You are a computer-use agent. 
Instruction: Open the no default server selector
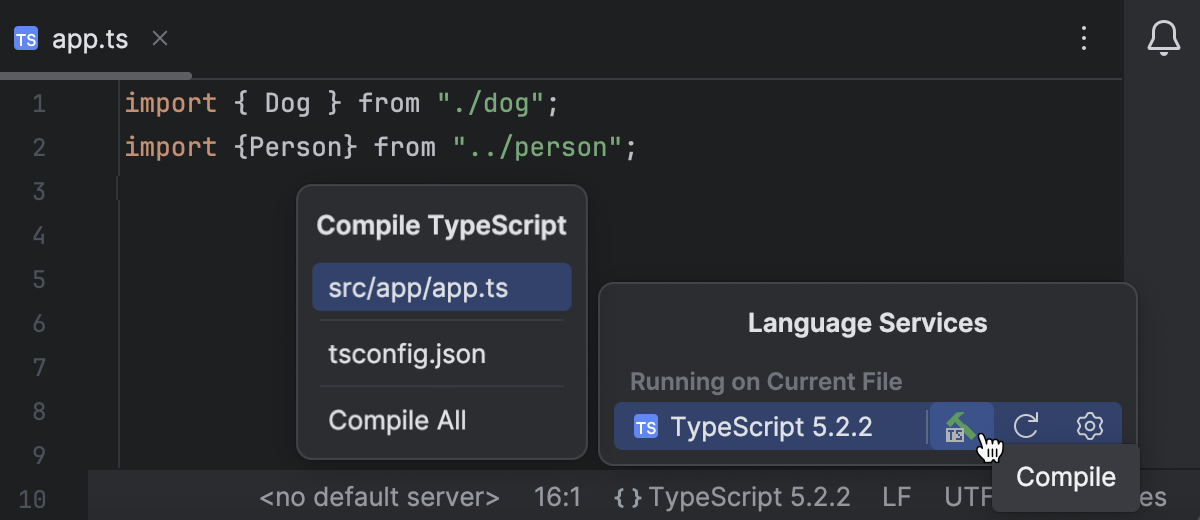coord(379,497)
